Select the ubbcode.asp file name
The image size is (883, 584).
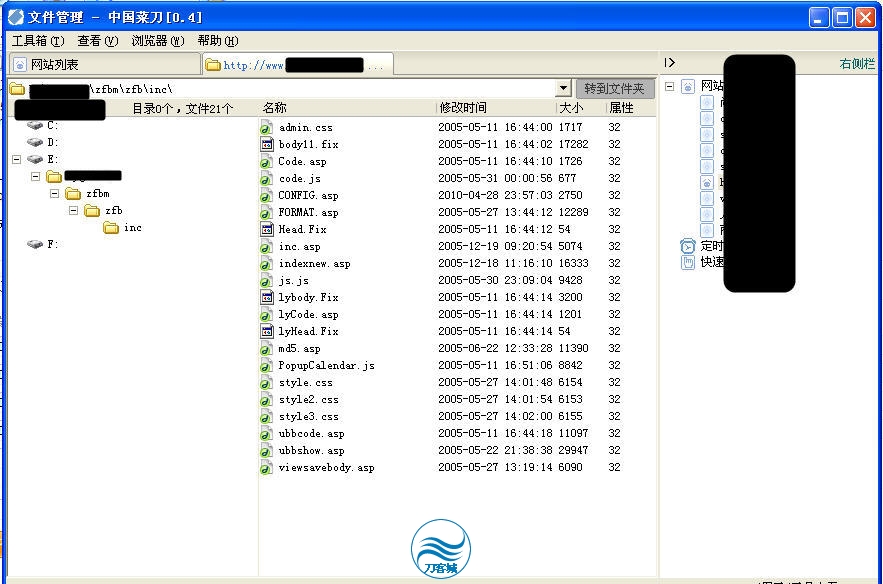(311, 434)
